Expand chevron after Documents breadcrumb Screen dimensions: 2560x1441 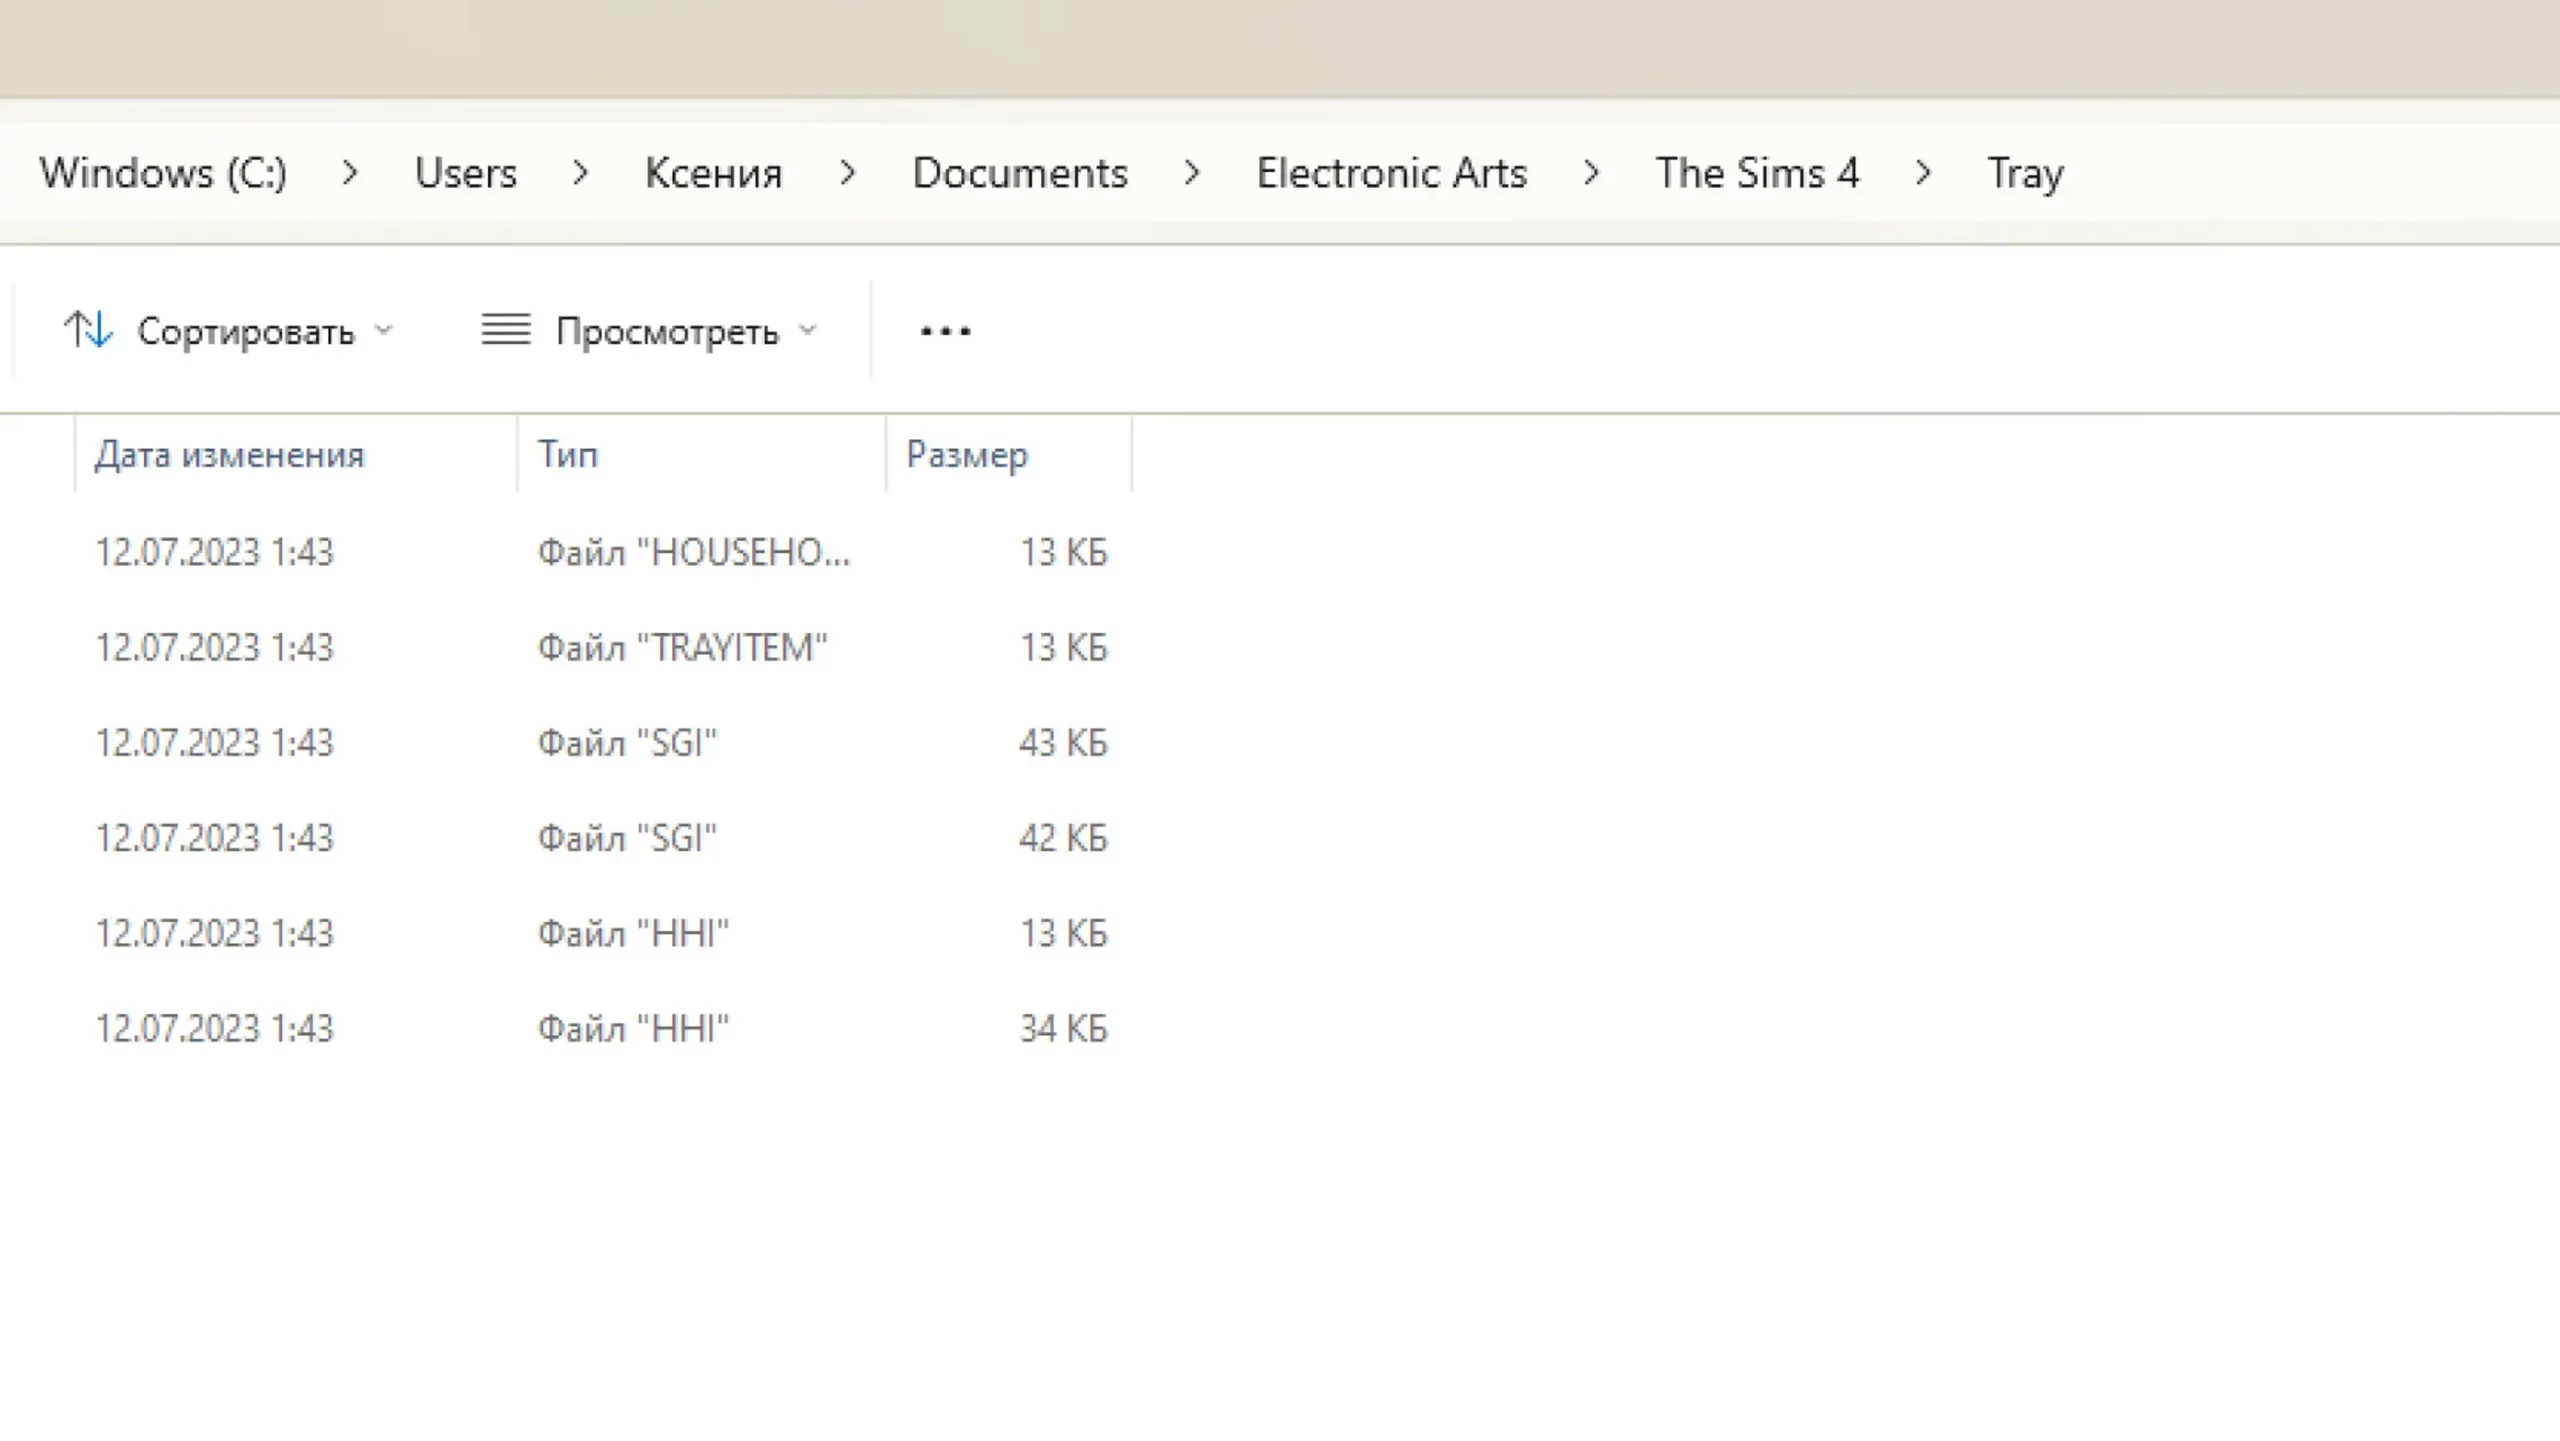(1191, 173)
